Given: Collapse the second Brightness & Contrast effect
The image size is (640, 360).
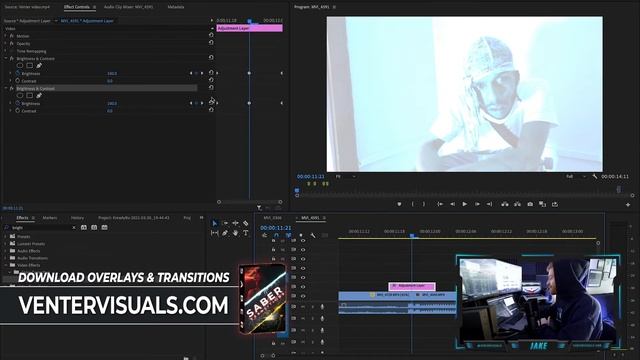Looking at the screenshot, I should pyautogui.click(x=6, y=88).
